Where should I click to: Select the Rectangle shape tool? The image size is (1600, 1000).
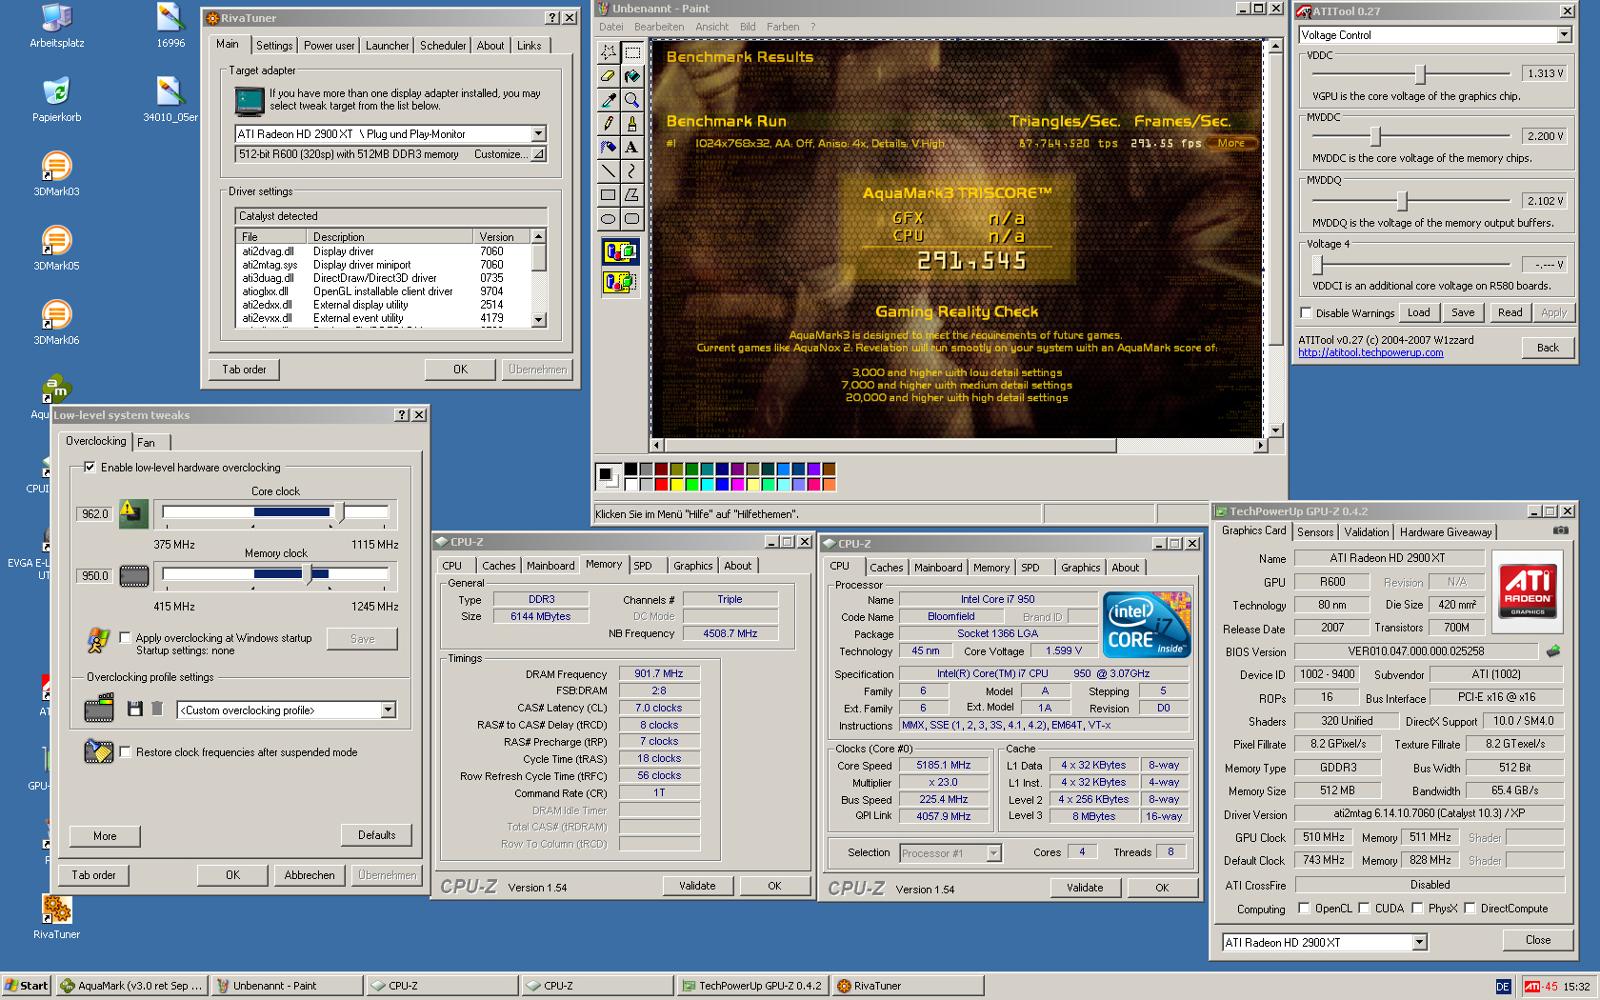(x=608, y=196)
